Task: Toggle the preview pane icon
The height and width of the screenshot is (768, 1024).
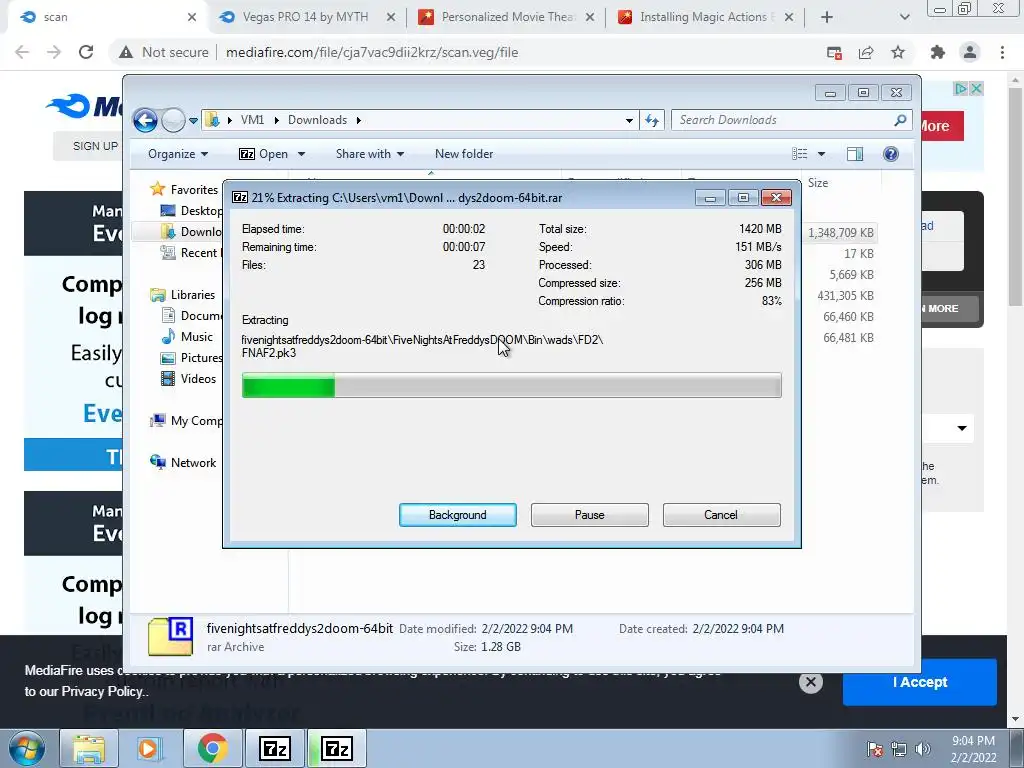Action: (x=855, y=154)
